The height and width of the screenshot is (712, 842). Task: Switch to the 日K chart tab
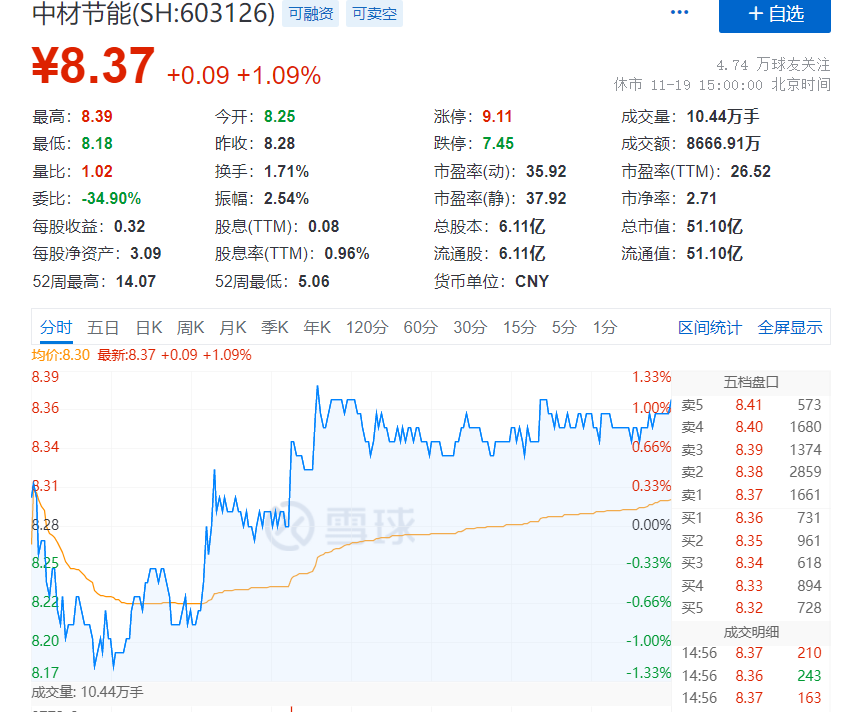point(149,327)
